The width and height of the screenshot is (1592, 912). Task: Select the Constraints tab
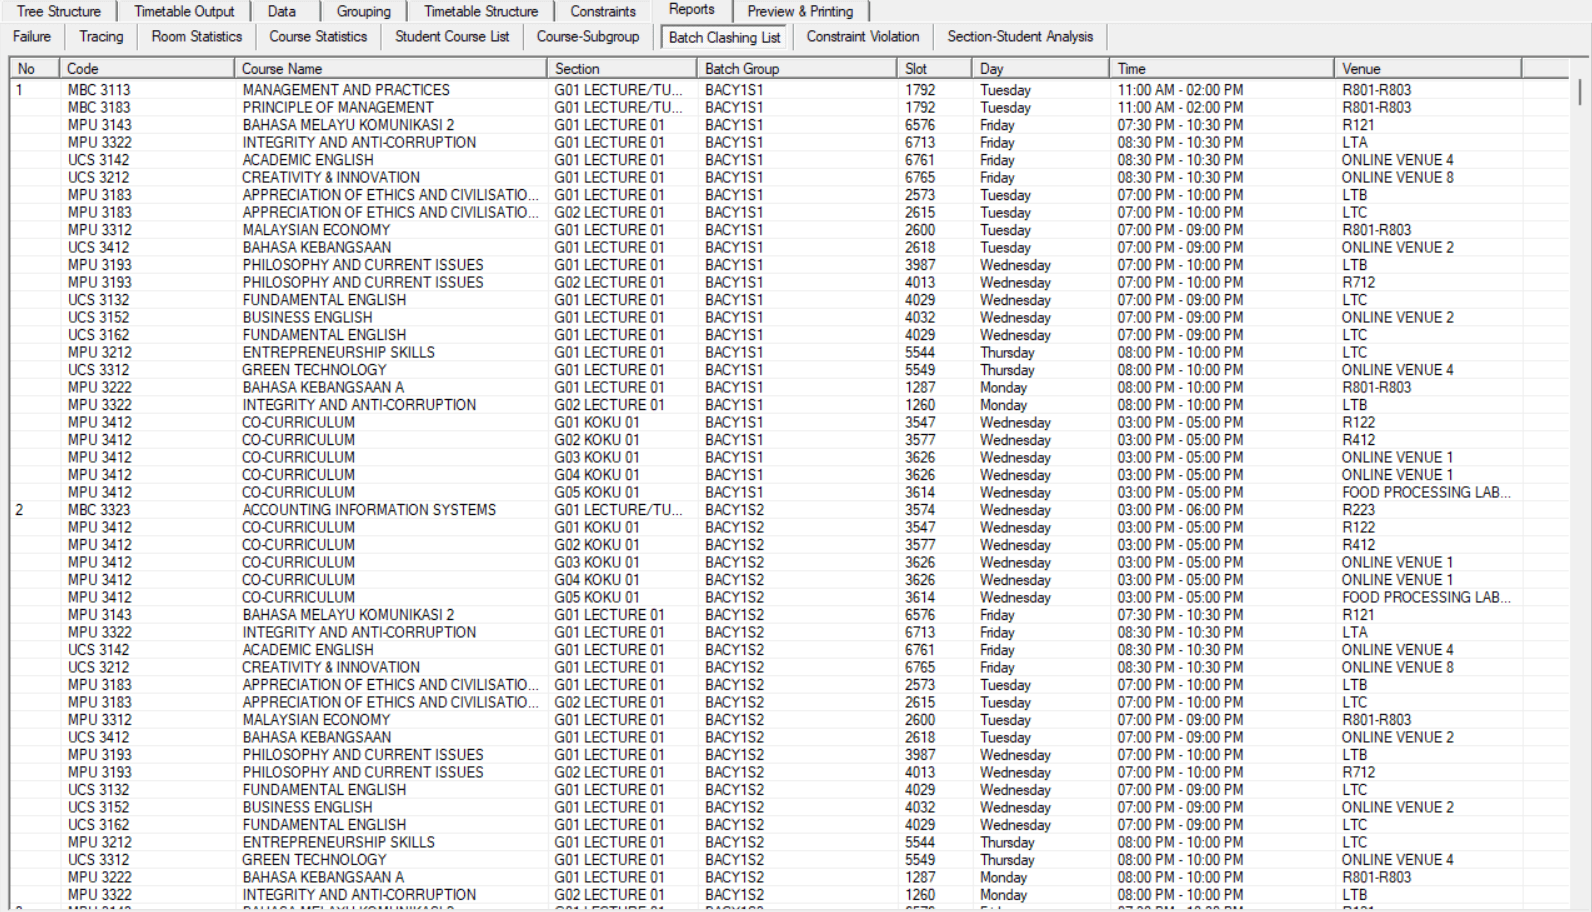coord(603,11)
